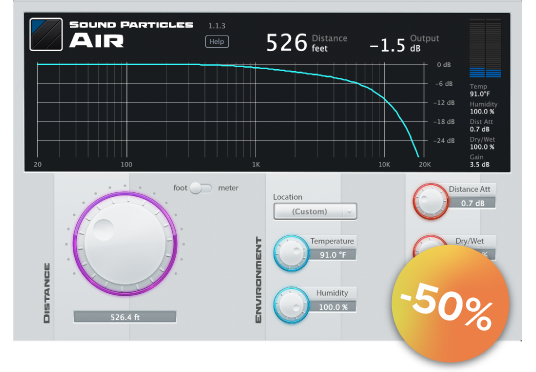Select the 91.0 °F temperature value field

click(x=333, y=255)
